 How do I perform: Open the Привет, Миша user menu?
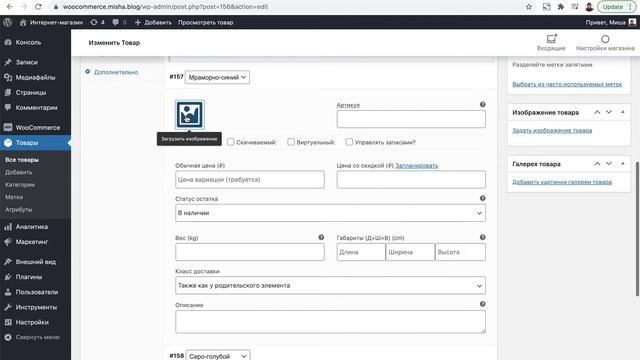(x=611, y=22)
